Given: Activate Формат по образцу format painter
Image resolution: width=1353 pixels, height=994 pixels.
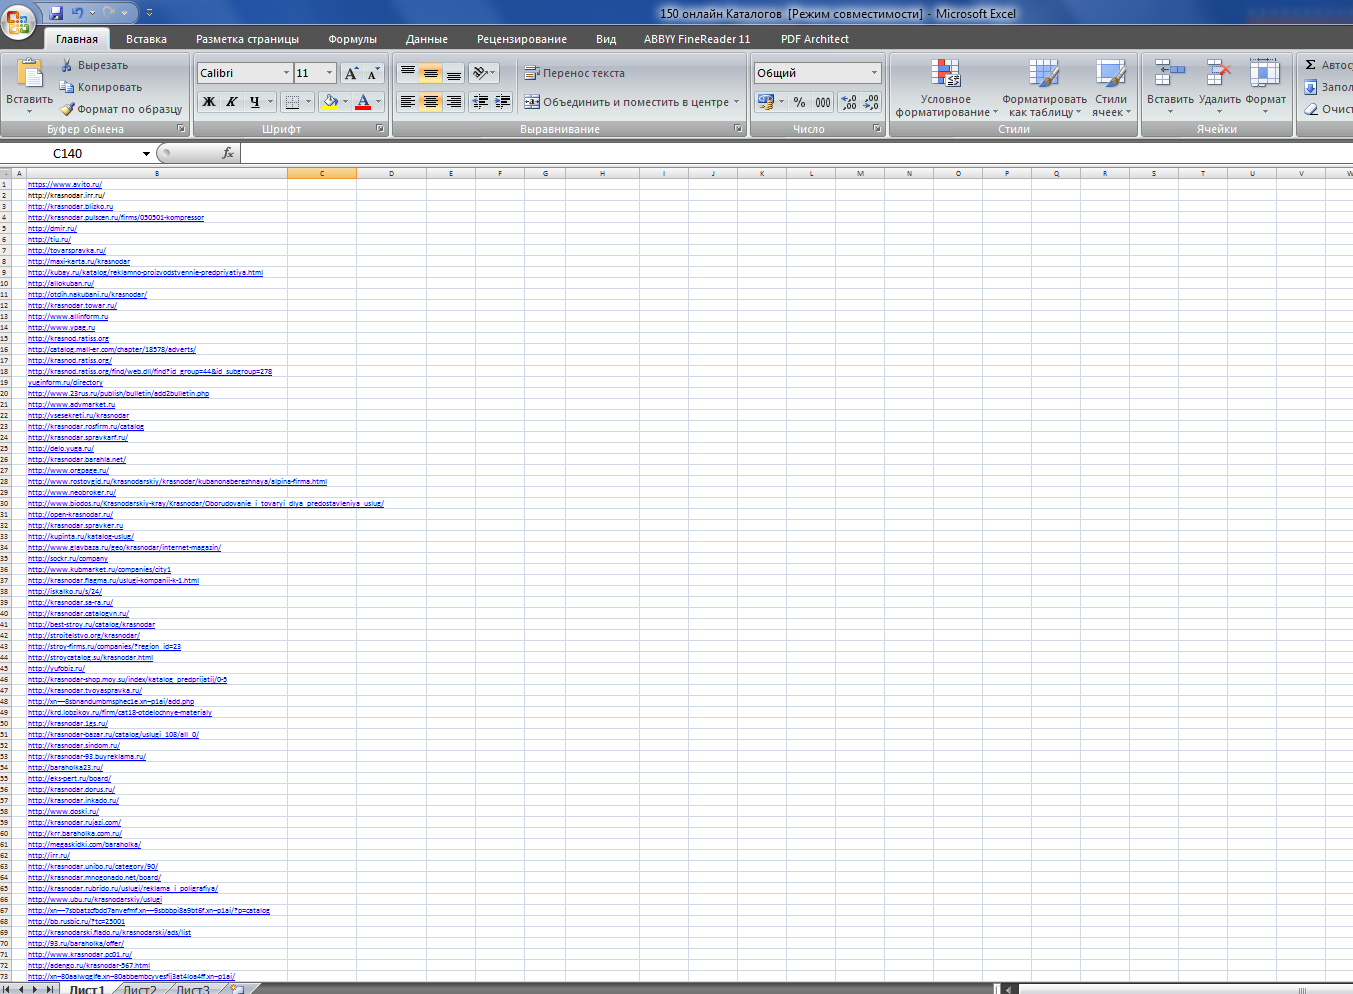Looking at the screenshot, I should (121, 109).
